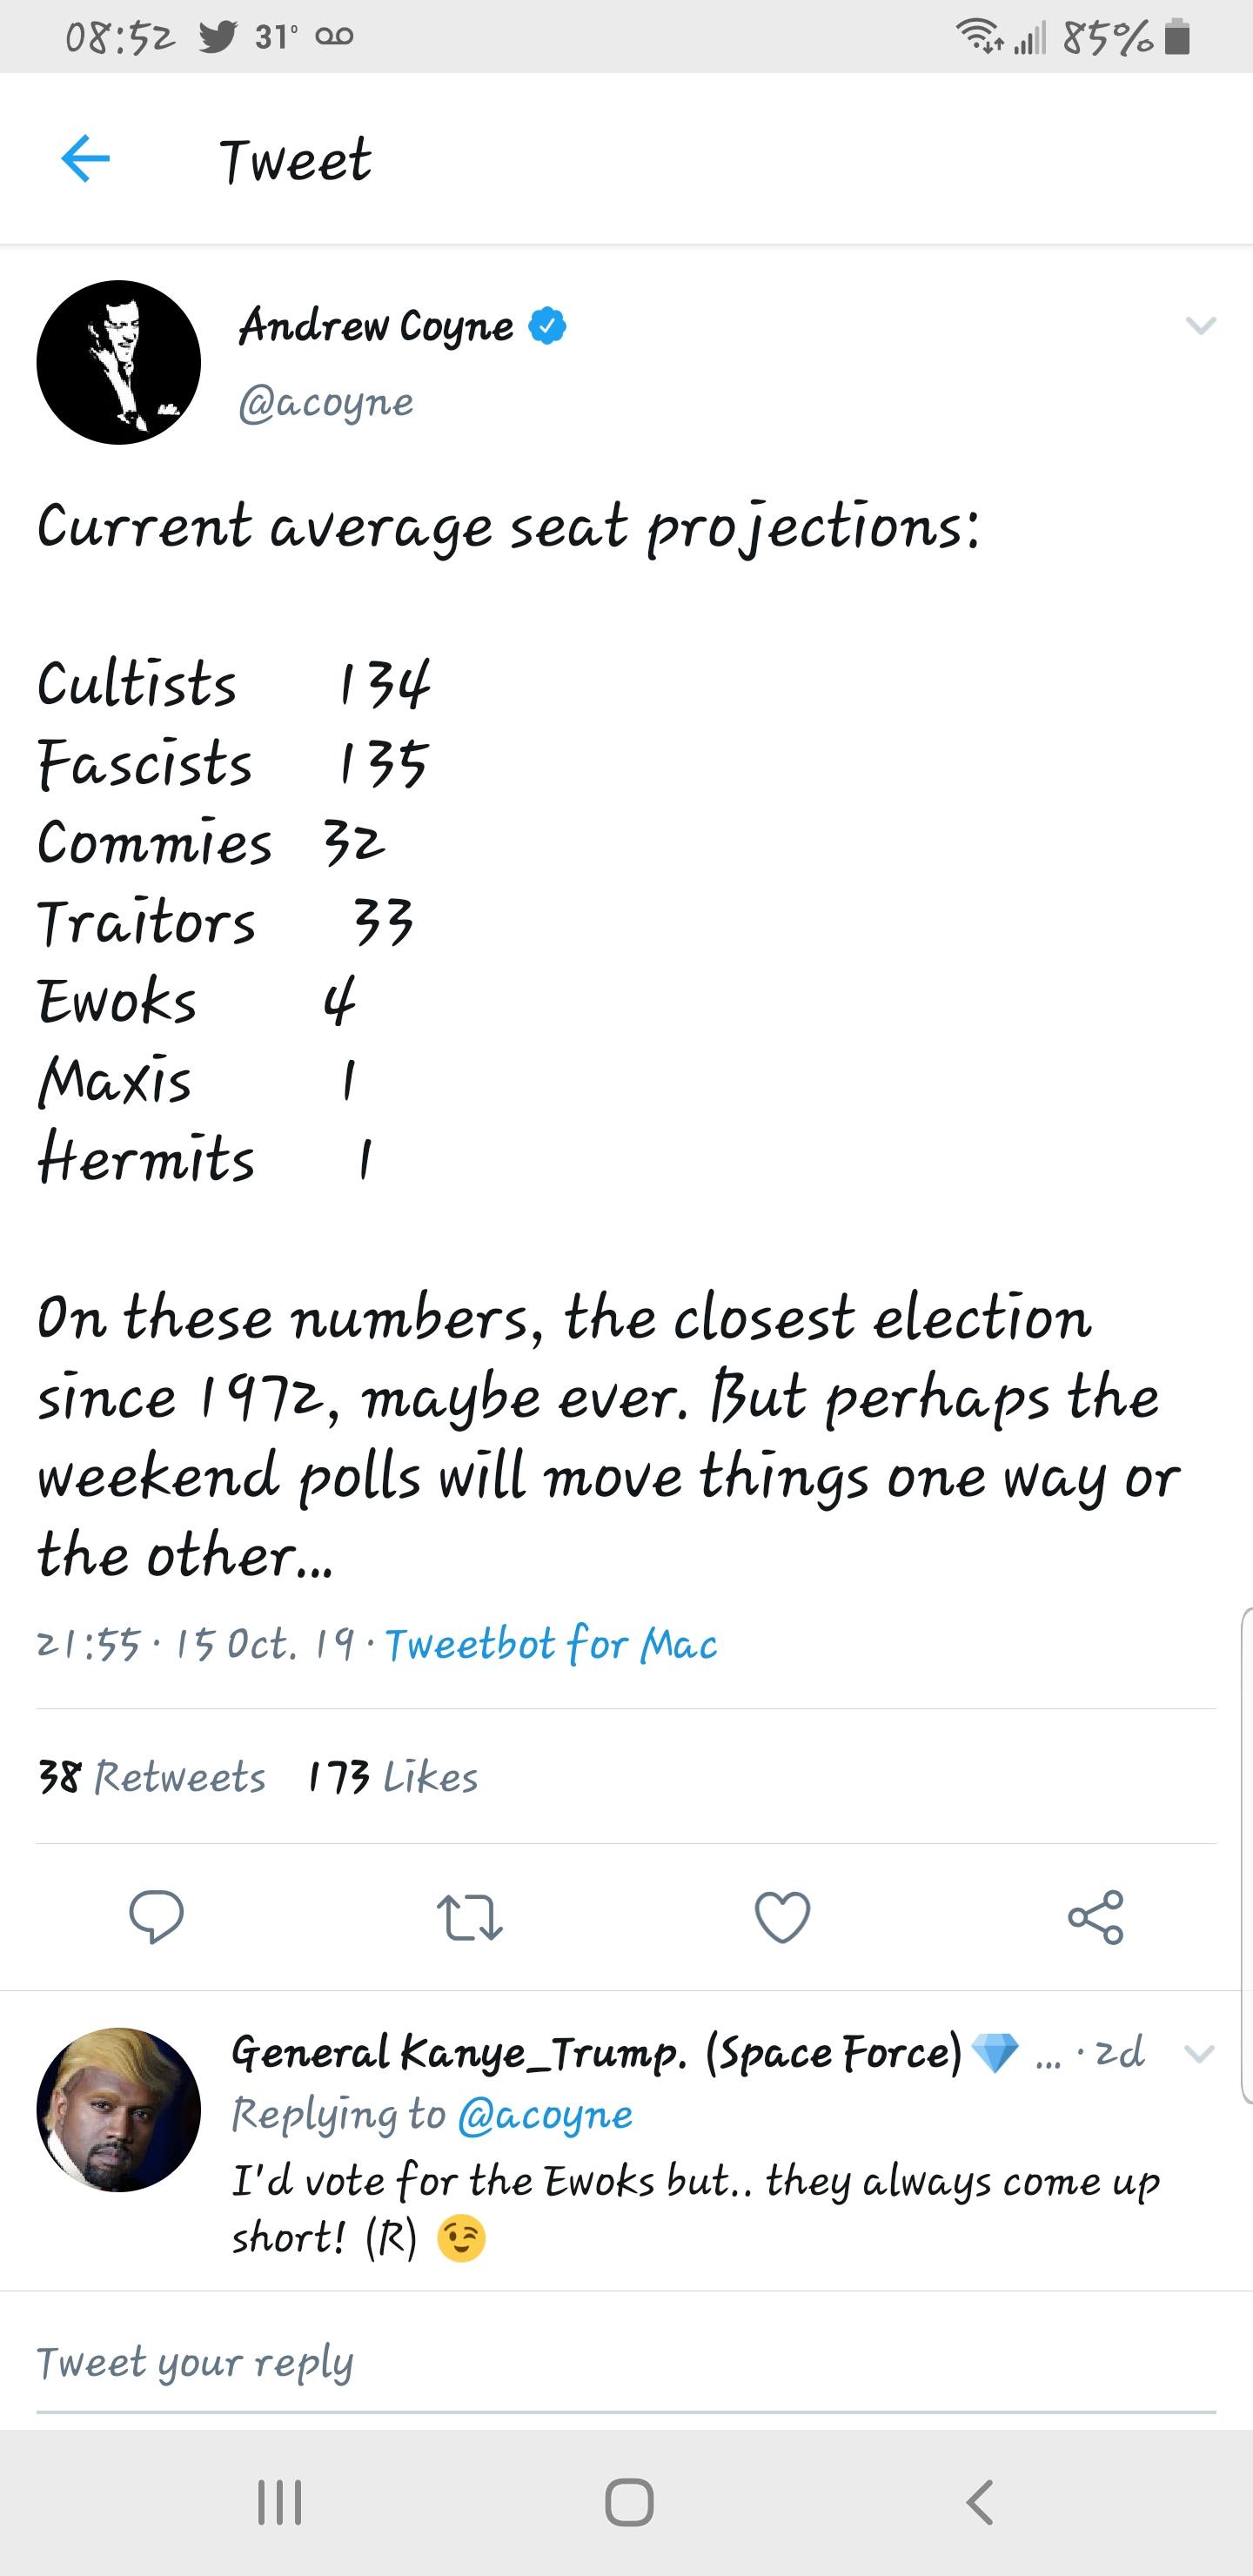Viewport: 1253px width, 2576px height.
Task: Tap the reply speech bubble icon
Action: [x=156, y=1916]
